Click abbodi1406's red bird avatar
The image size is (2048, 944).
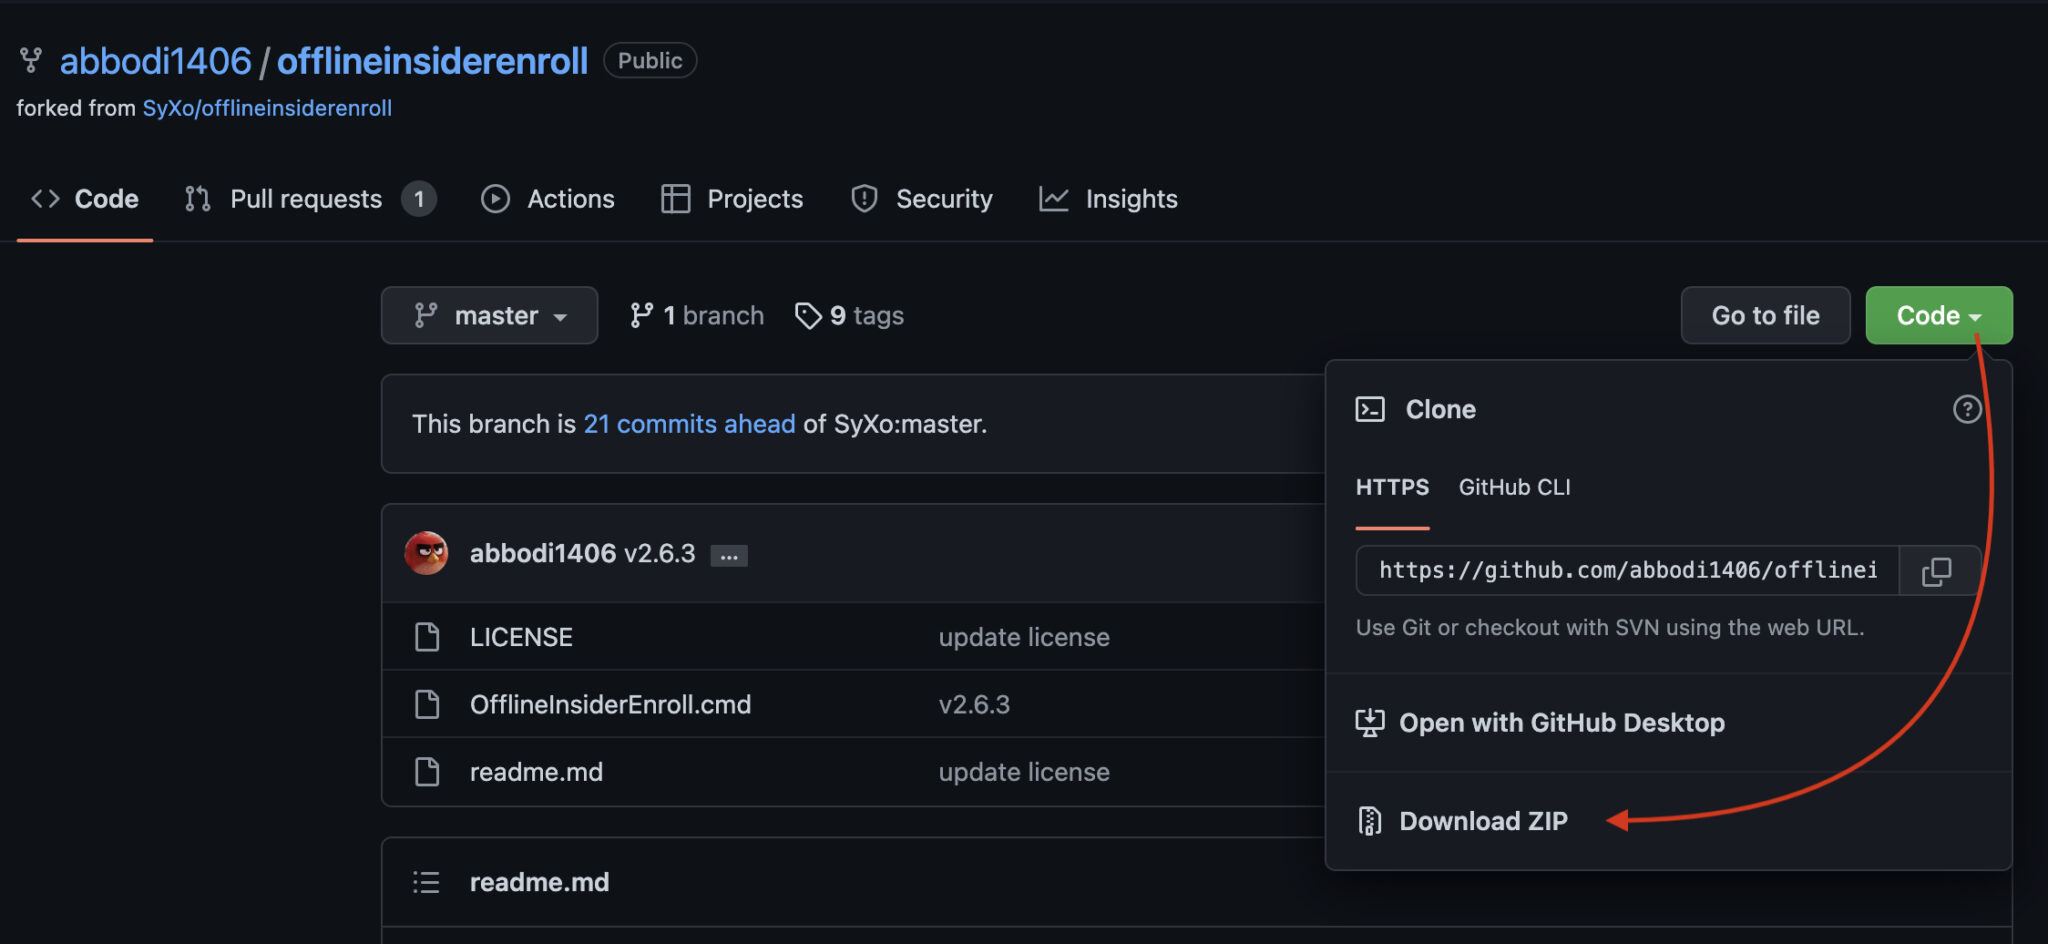[x=426, y=553]
